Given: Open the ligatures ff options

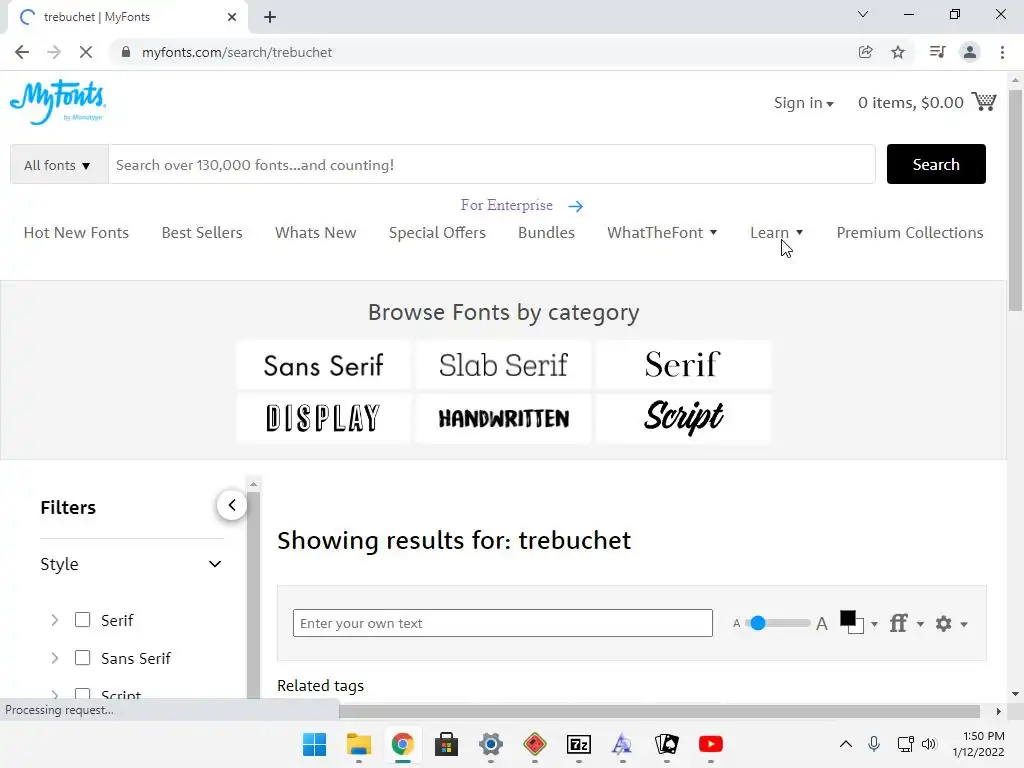Looking at the screenshot, I should pos(899,623).
